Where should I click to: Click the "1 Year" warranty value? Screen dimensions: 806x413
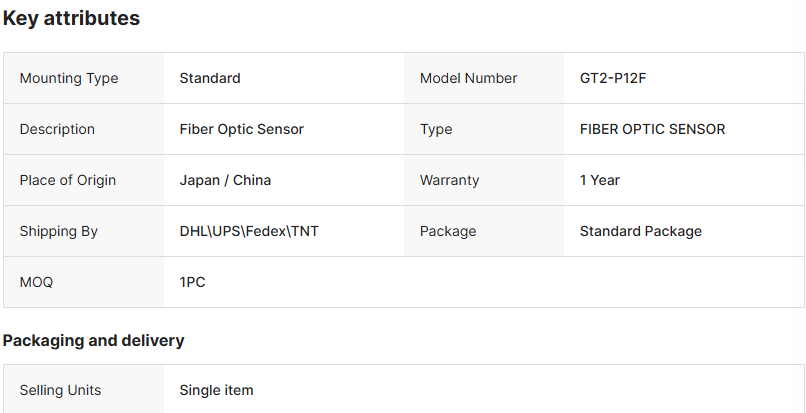(600, 180)
